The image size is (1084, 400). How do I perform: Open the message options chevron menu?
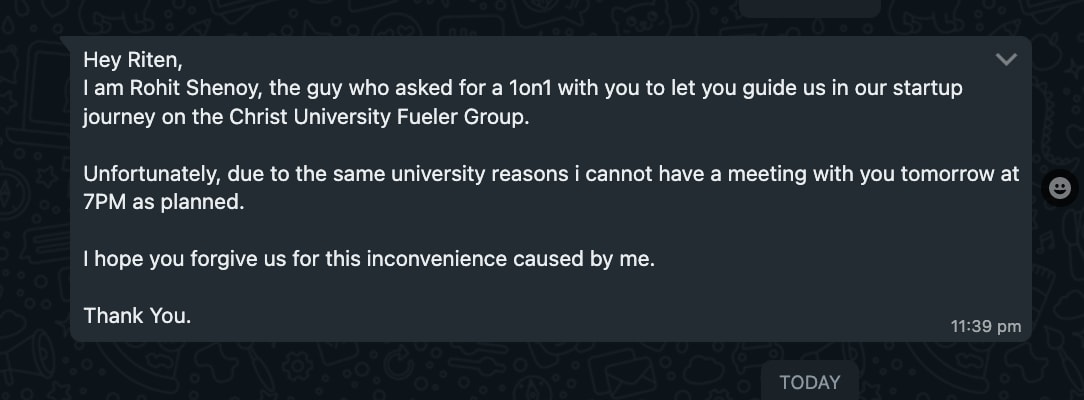1006,60
